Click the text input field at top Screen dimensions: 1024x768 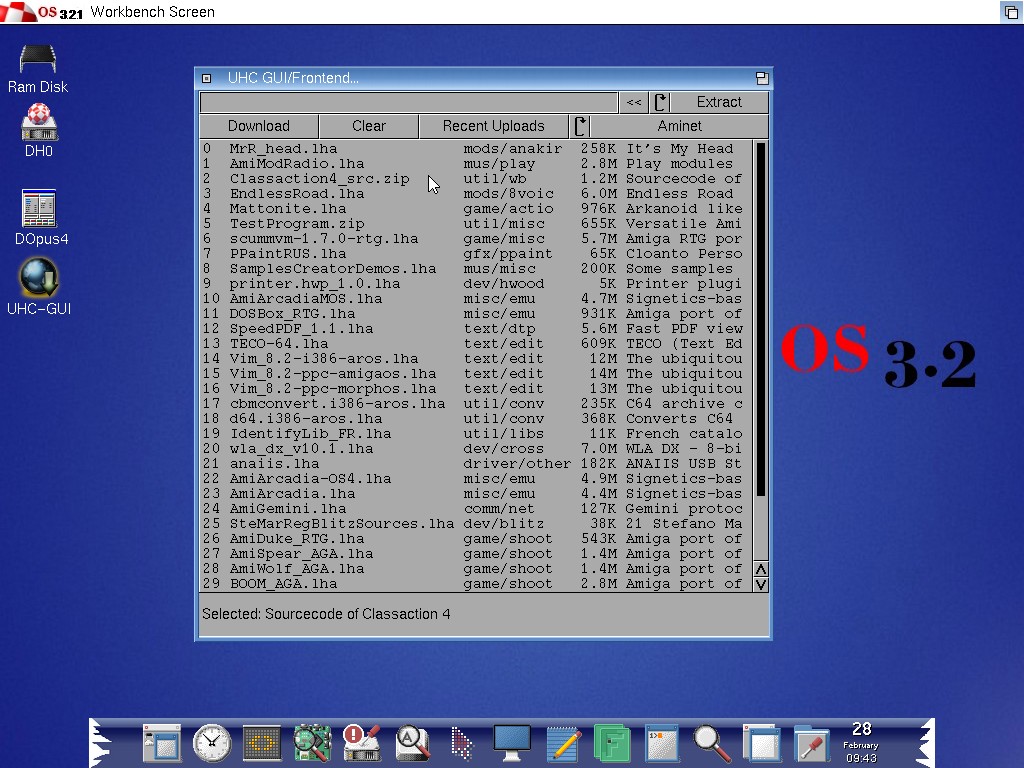[408, 102]
